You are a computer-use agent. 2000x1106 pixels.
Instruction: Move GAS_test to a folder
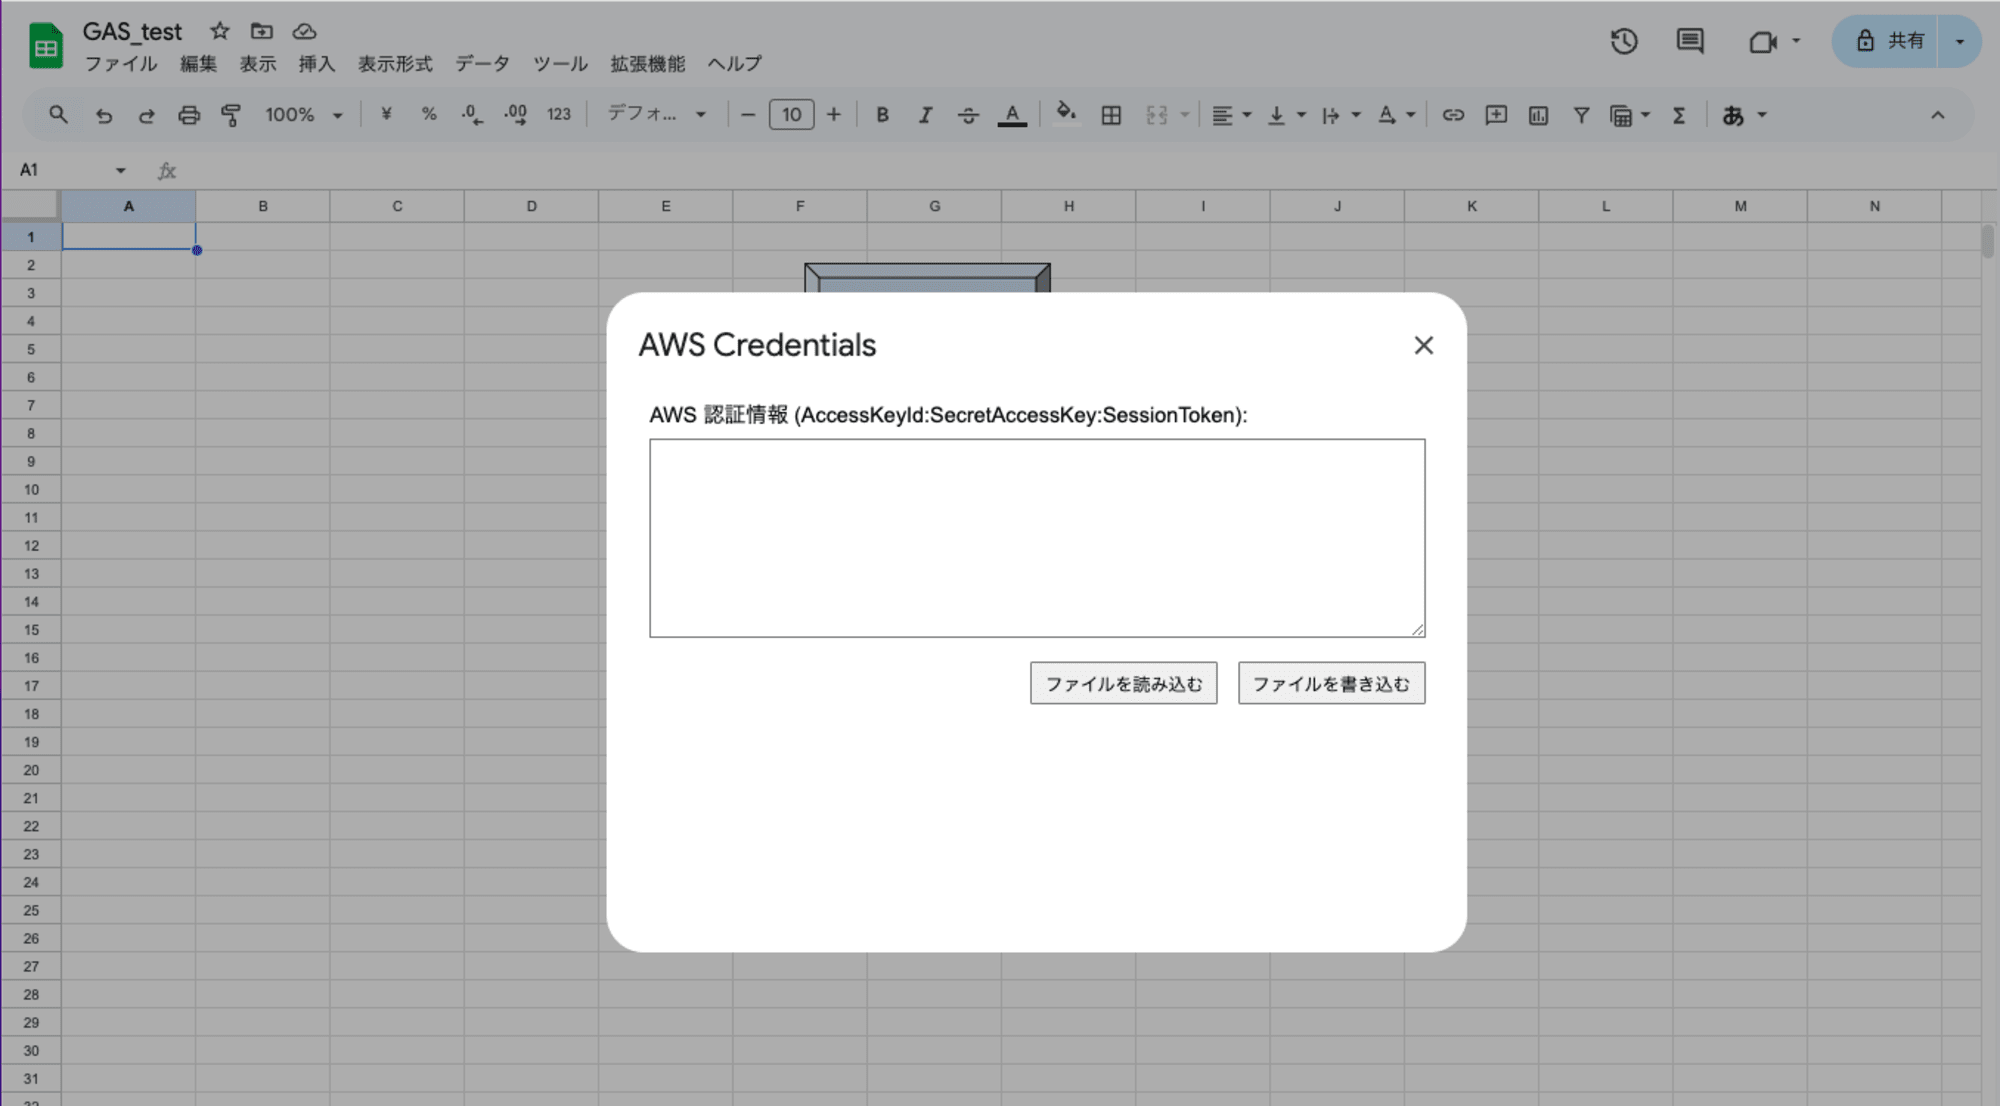[261, 31]
